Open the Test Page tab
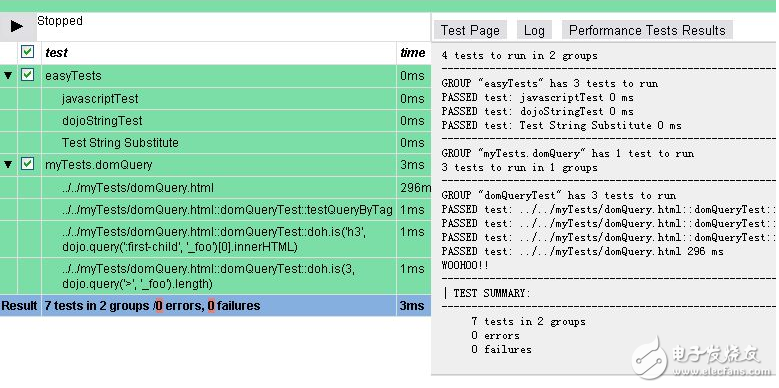 [470, 30]
